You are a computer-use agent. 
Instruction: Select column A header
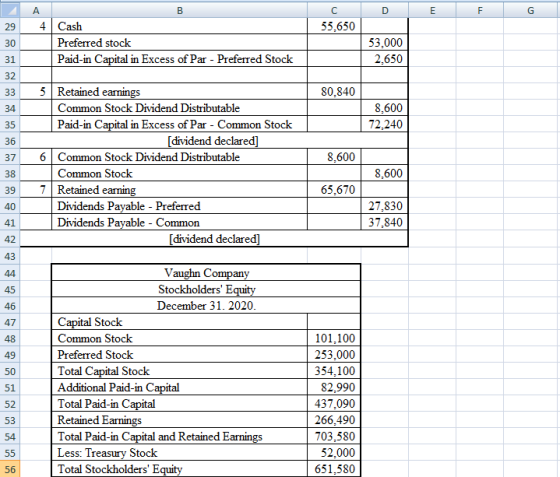[36, 11]
